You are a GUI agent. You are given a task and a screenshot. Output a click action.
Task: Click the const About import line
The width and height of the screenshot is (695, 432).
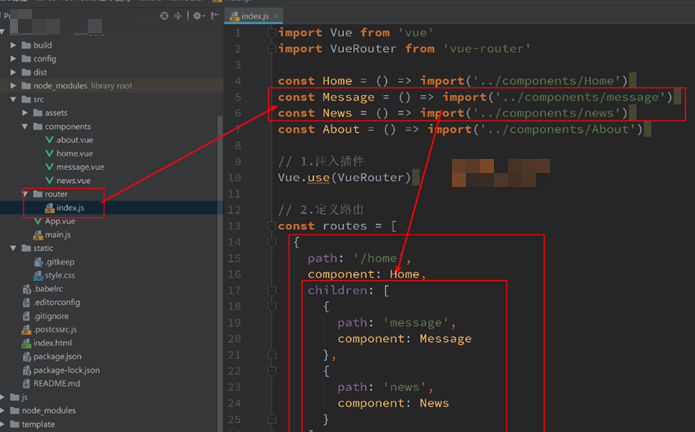click(460, 129)
